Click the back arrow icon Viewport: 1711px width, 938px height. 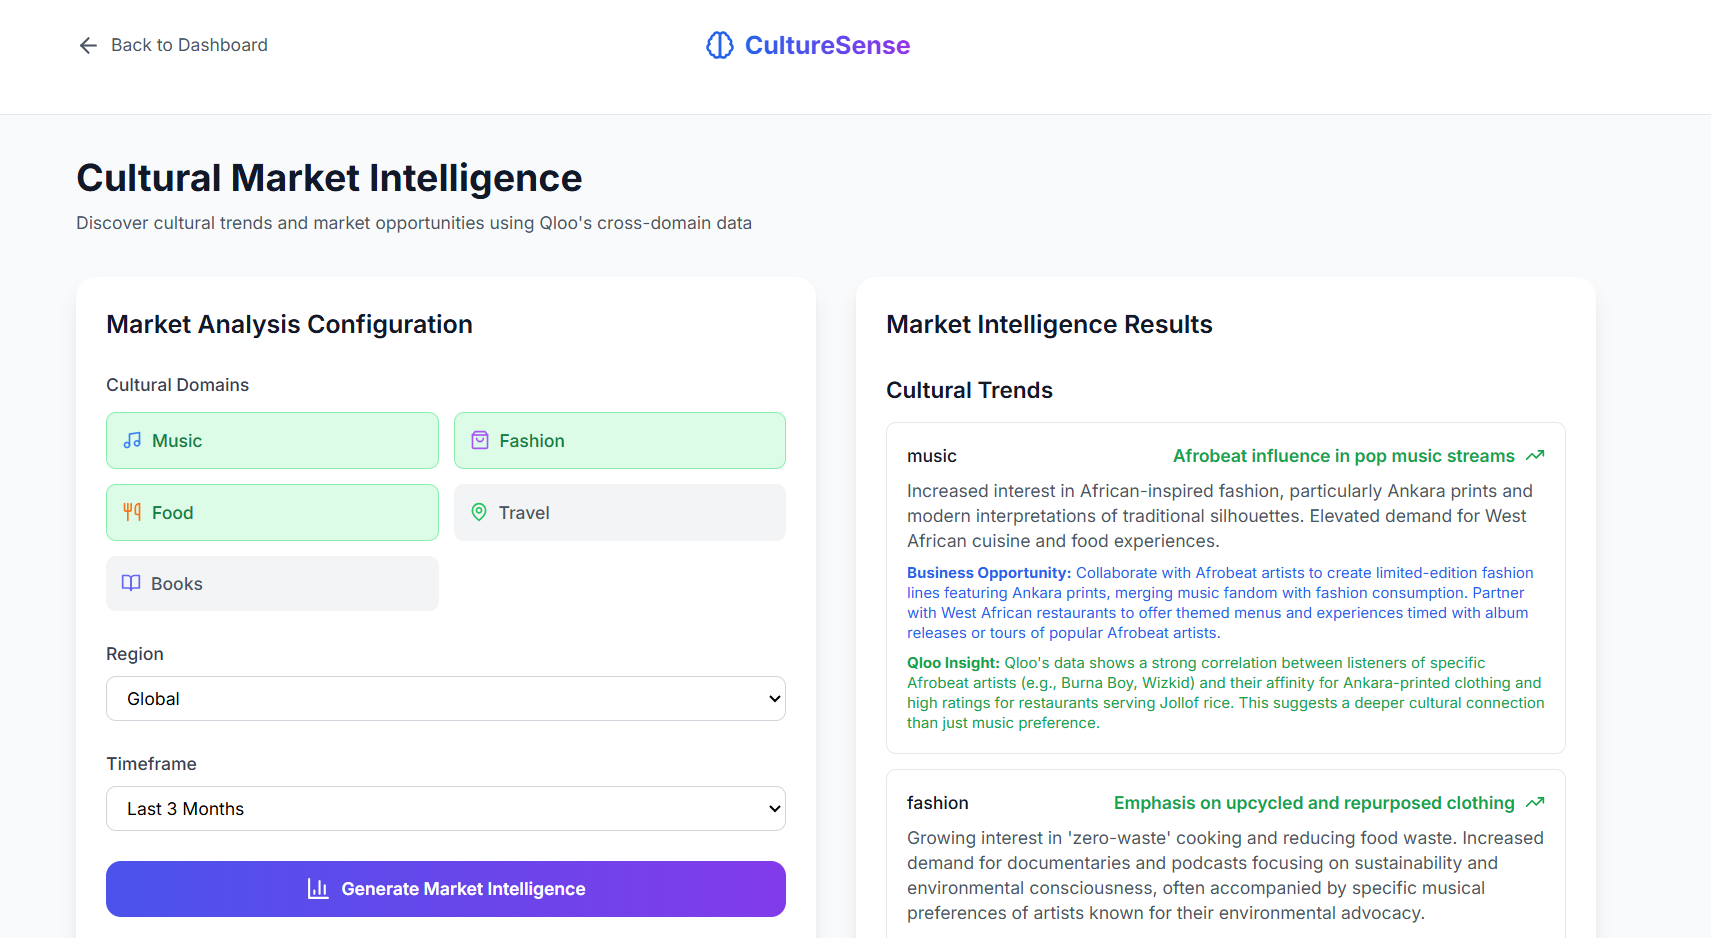pos(88,45)
